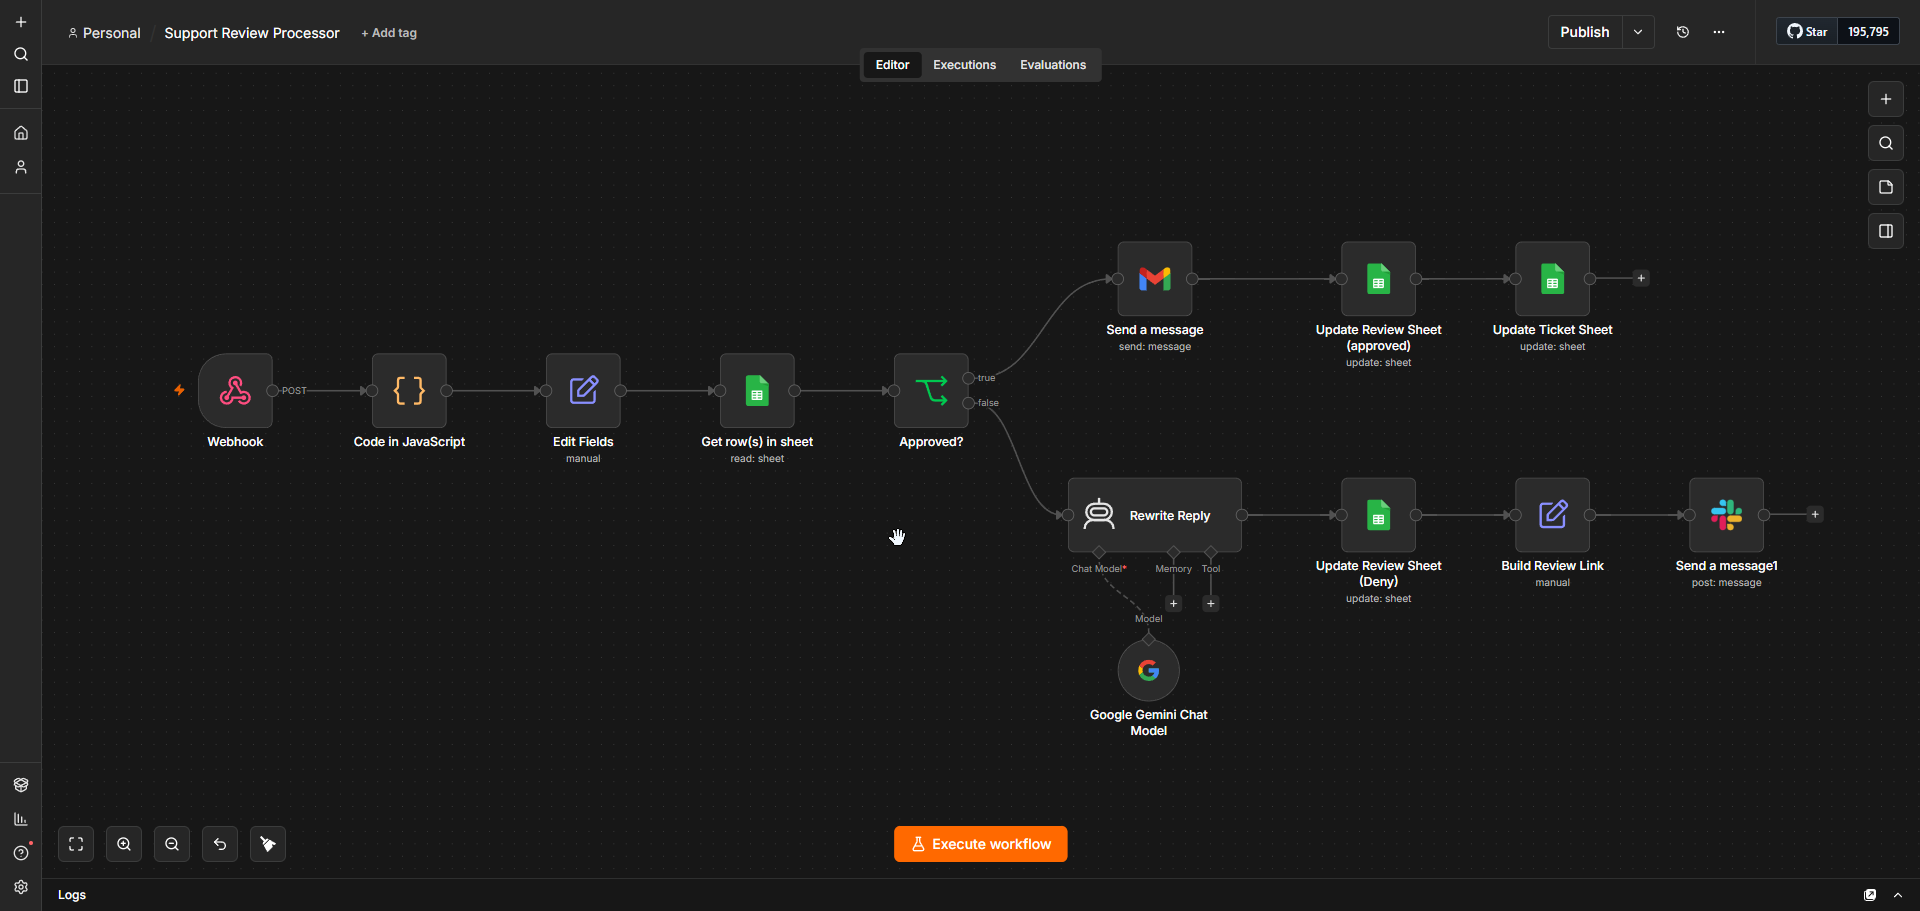
Task: Click the Chat Model connector on Rewrite Reply
Action: (1099, 552)
